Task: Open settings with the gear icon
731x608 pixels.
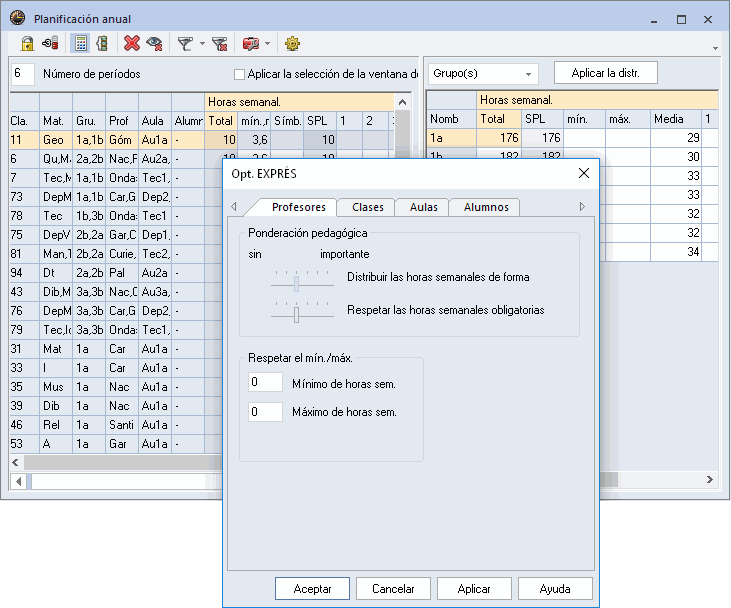Action: (x=292, y=44)
